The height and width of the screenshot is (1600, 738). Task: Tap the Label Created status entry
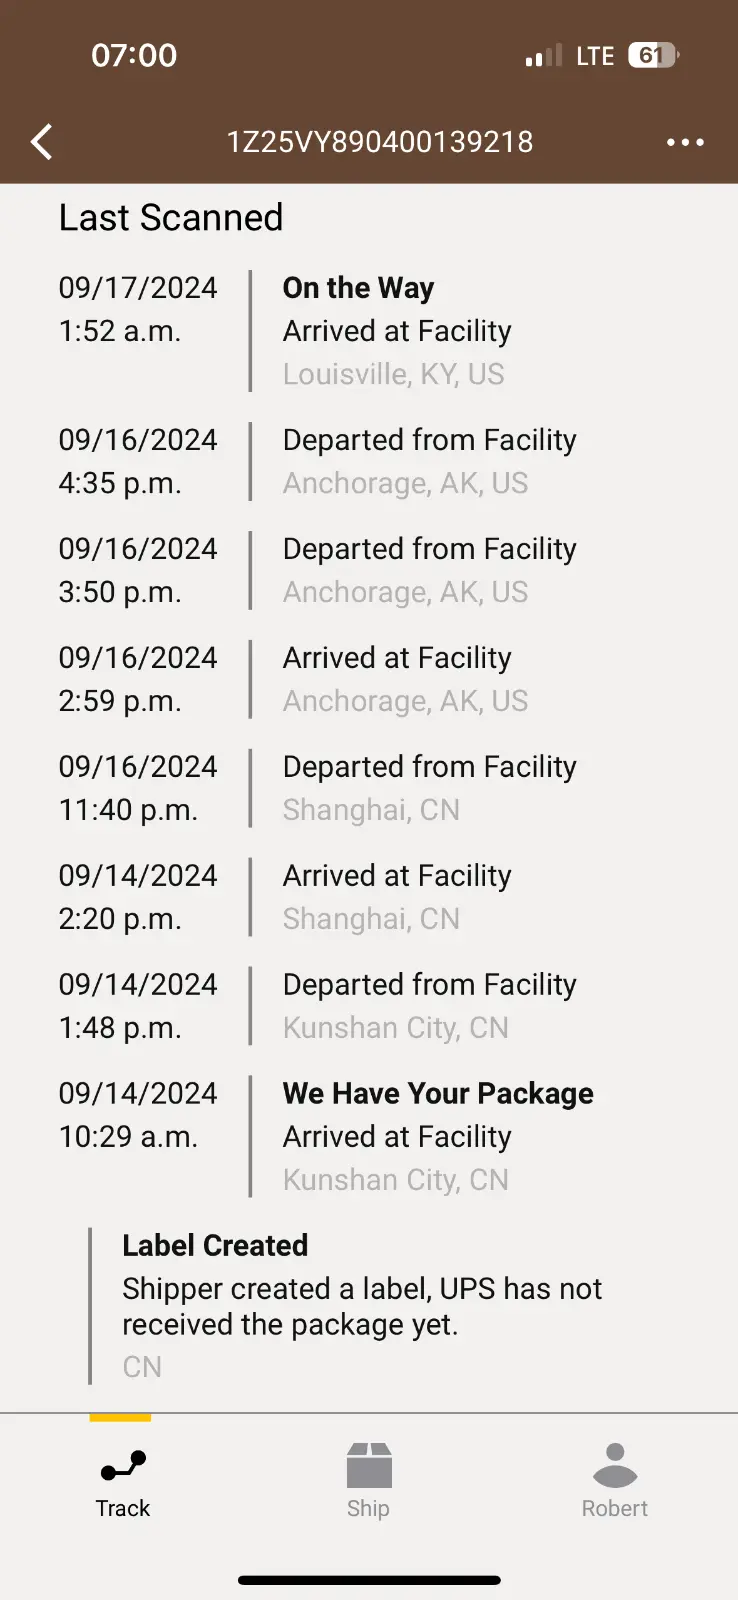pyautogui.click(x=215, y=1245)
